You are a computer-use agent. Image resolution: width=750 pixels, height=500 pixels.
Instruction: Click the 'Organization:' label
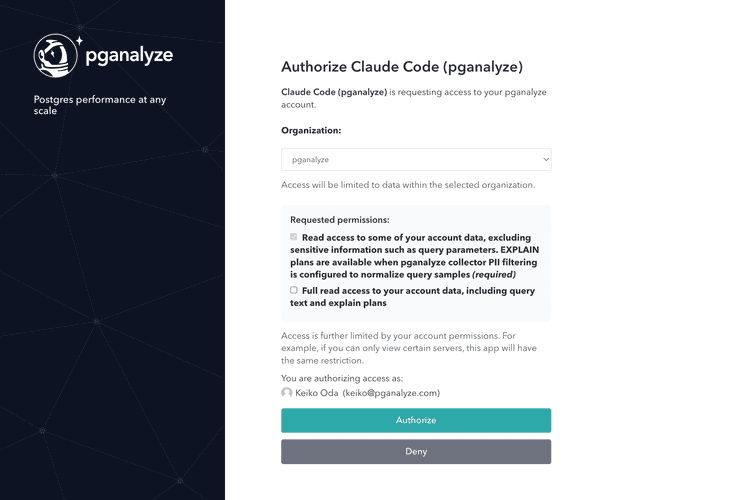click(x=311, y=130)
